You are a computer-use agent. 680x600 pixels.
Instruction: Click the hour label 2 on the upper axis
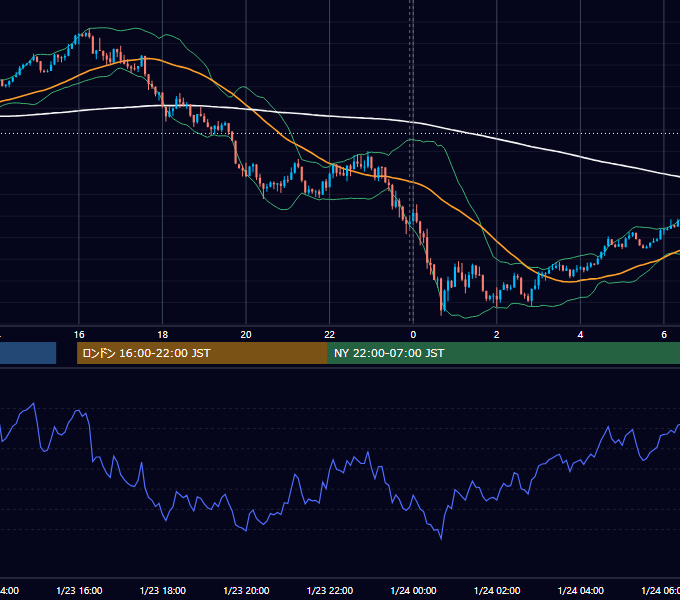click(497, 335)
